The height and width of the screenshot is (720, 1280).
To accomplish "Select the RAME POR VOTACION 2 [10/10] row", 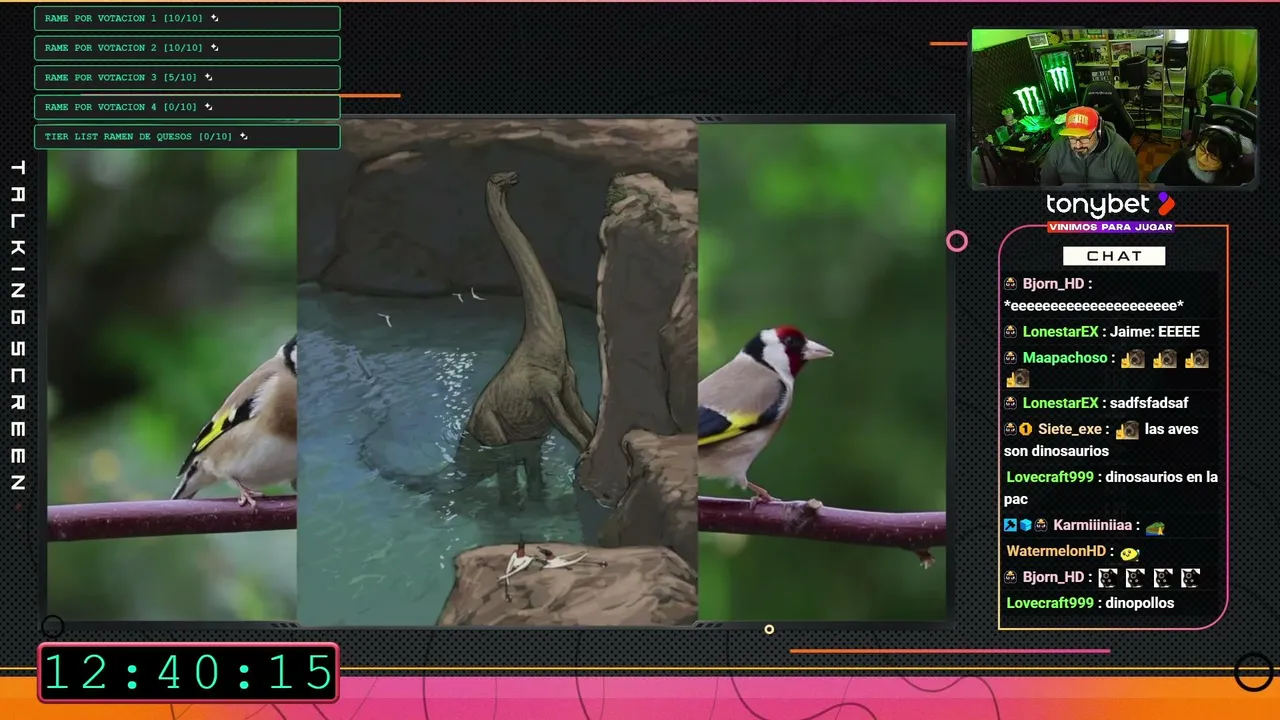I will [x=187, y=48].
